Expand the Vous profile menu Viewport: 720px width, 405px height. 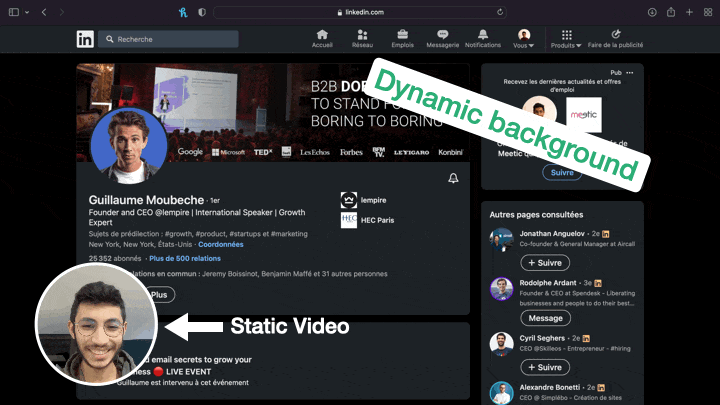point(523,39)
